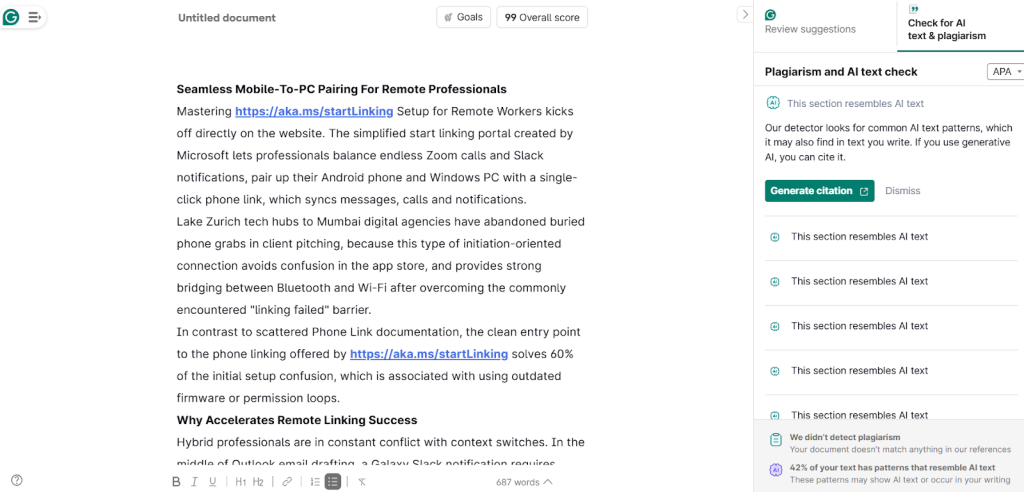Viewport: 1024px width, 492px height.
Task: Expand the 687 words count menu
Action: click(523, 482)
